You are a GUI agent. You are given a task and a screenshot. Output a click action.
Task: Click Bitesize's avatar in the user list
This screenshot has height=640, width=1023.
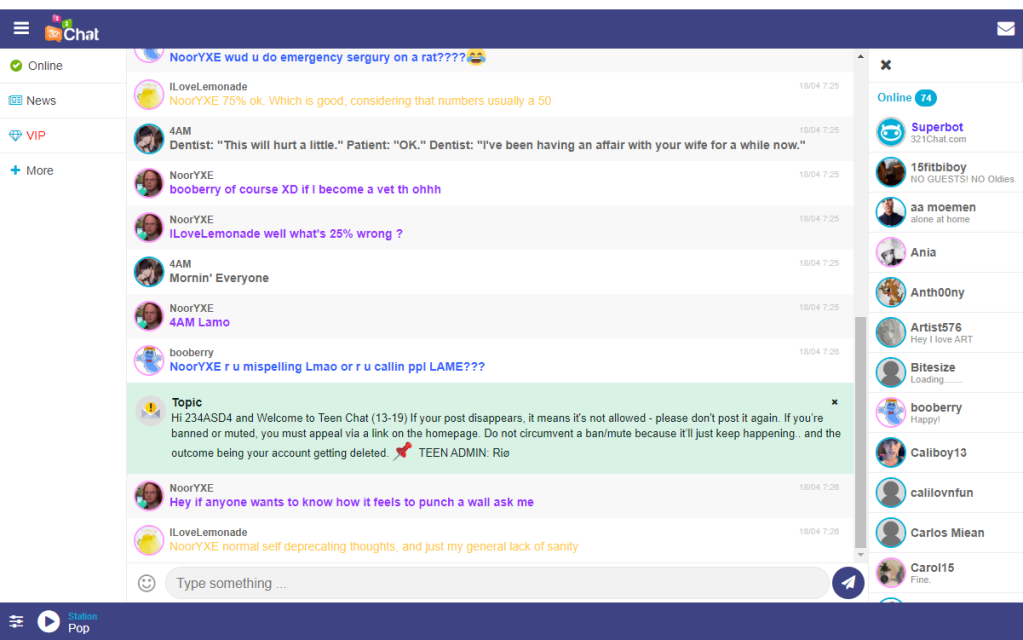click(891, 373)
